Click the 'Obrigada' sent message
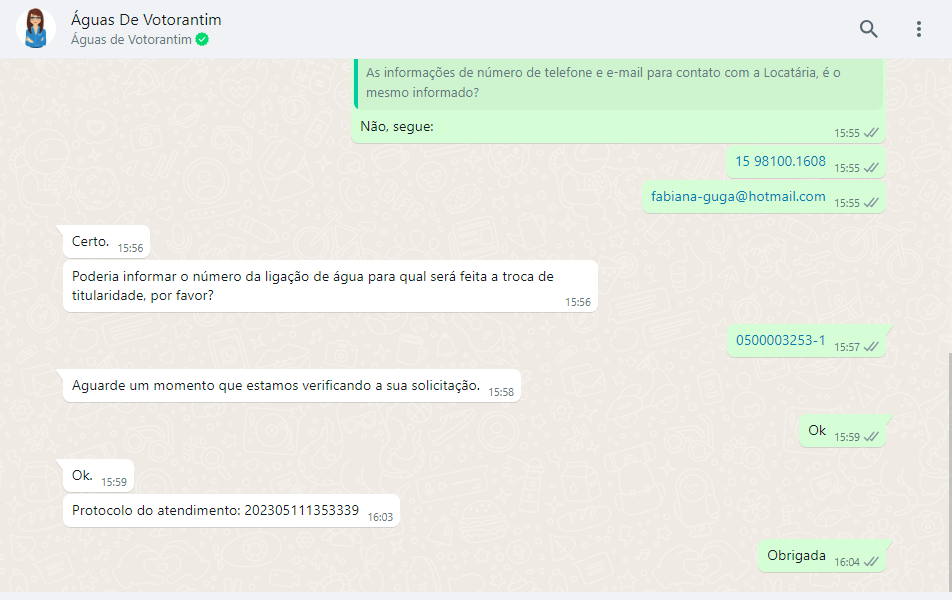 coord(796,555)
